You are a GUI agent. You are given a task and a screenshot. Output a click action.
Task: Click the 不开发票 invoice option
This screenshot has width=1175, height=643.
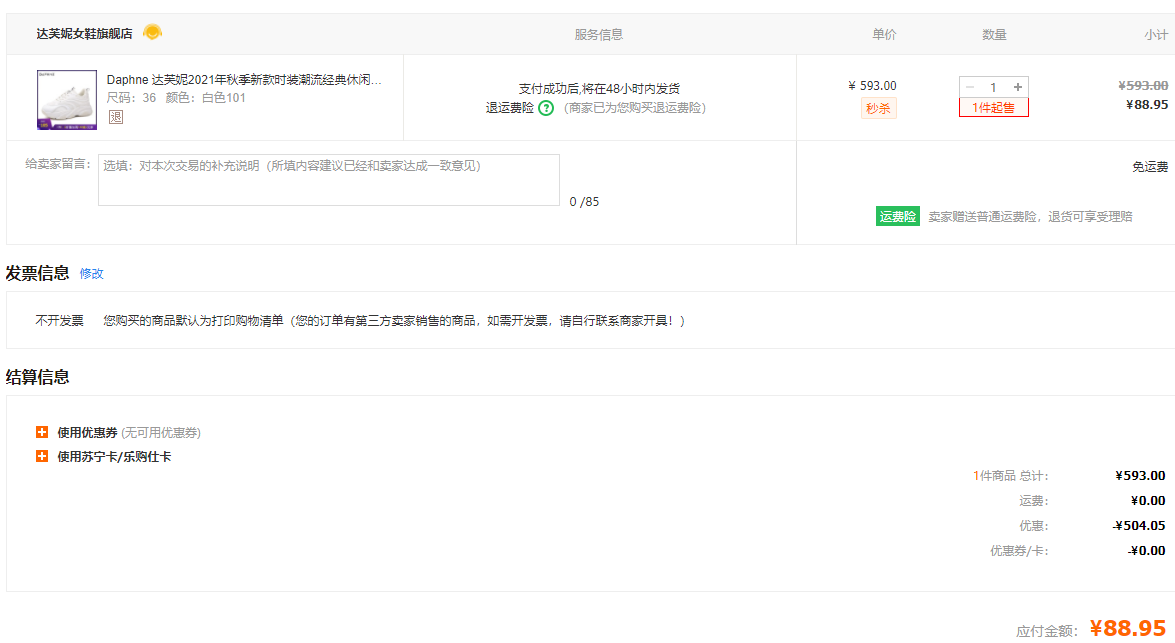point(60,321)
